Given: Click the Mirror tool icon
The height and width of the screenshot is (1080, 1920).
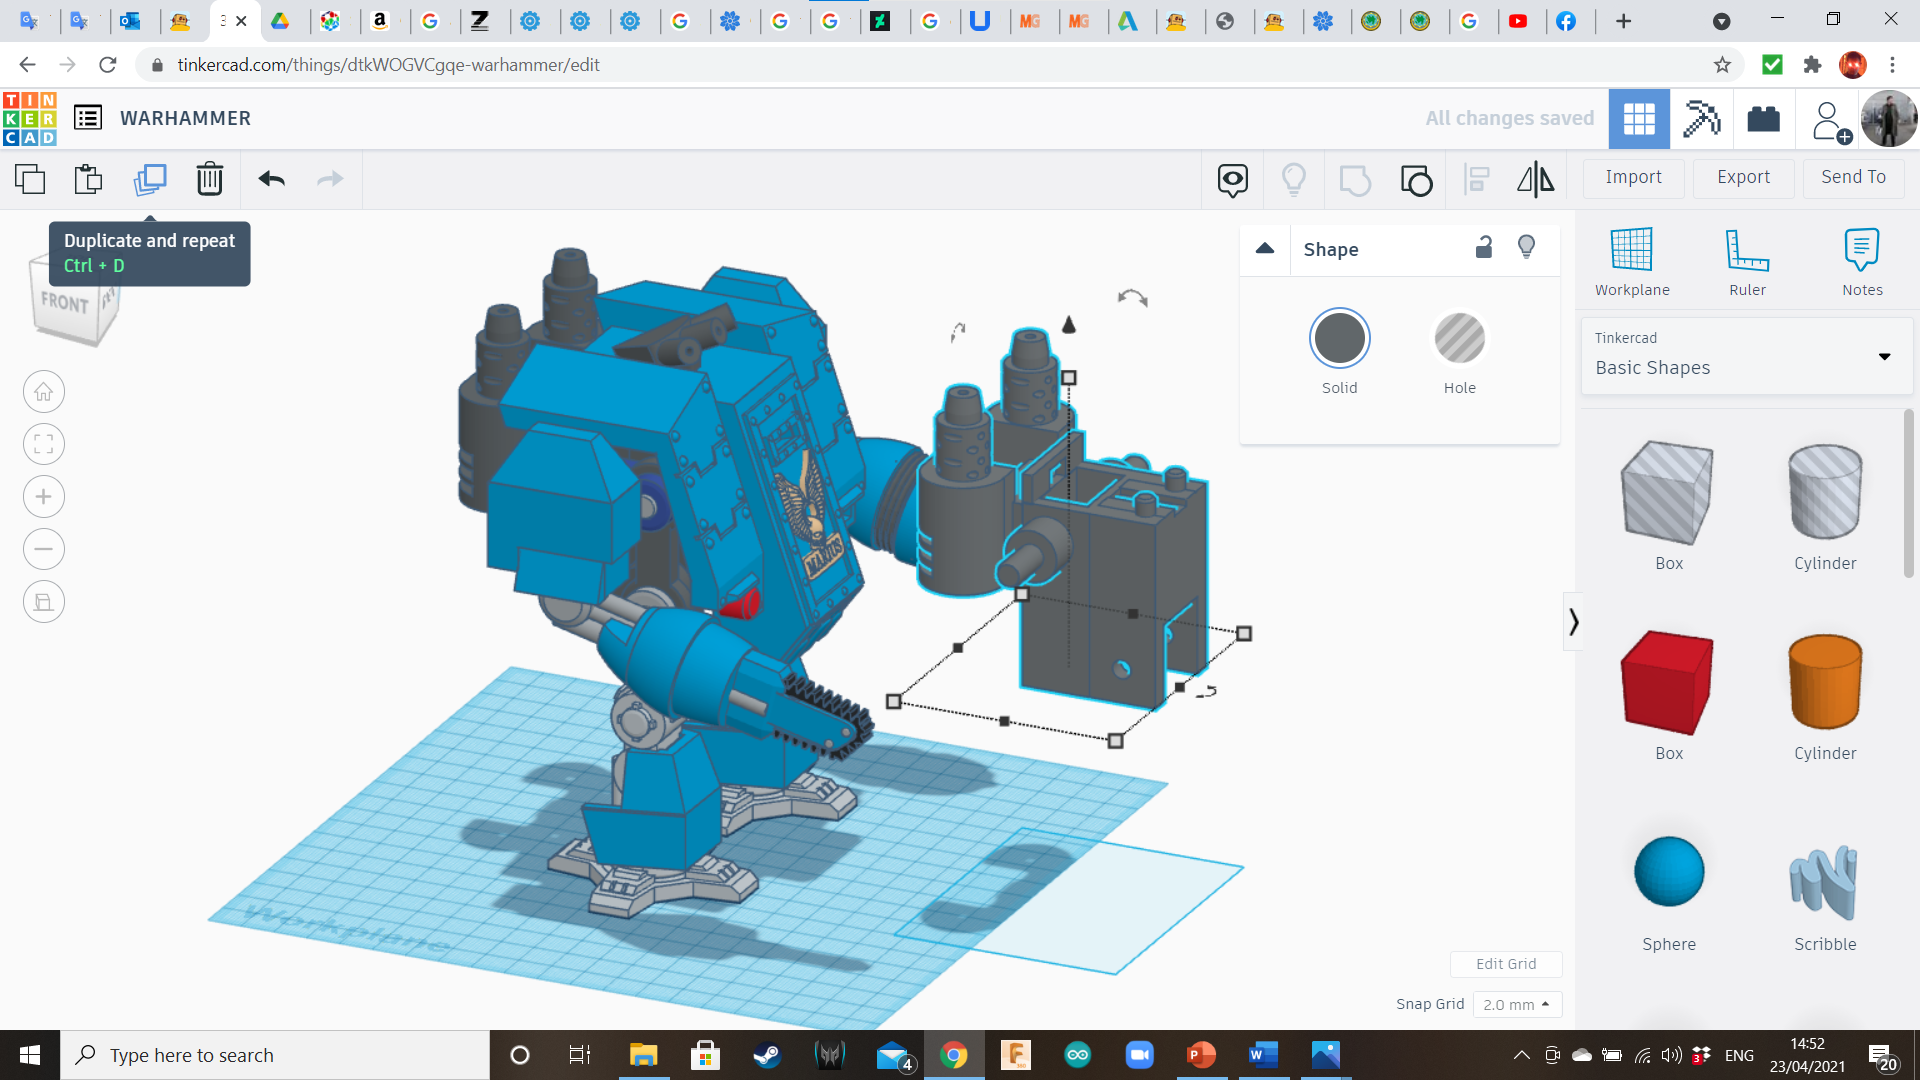Looking at the screenshot, I should 1535,179.
